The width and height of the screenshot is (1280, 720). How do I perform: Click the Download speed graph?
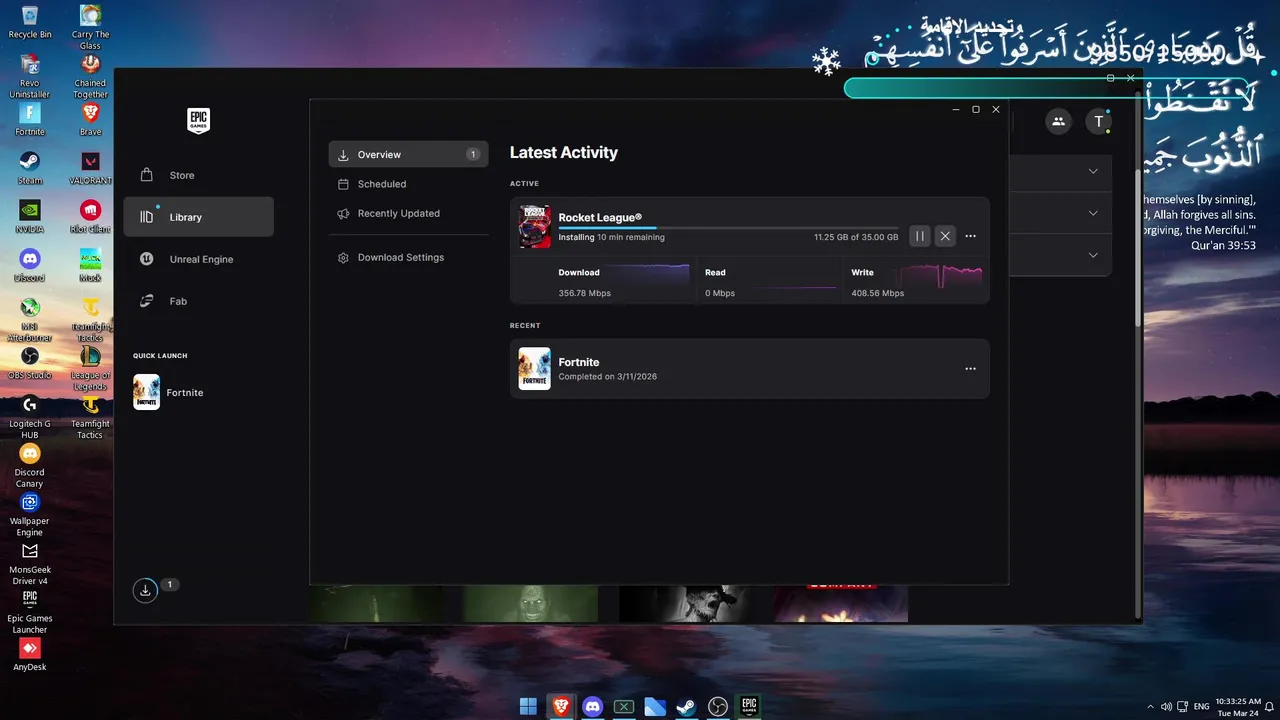pyautogui.click(x=648, y=275)
